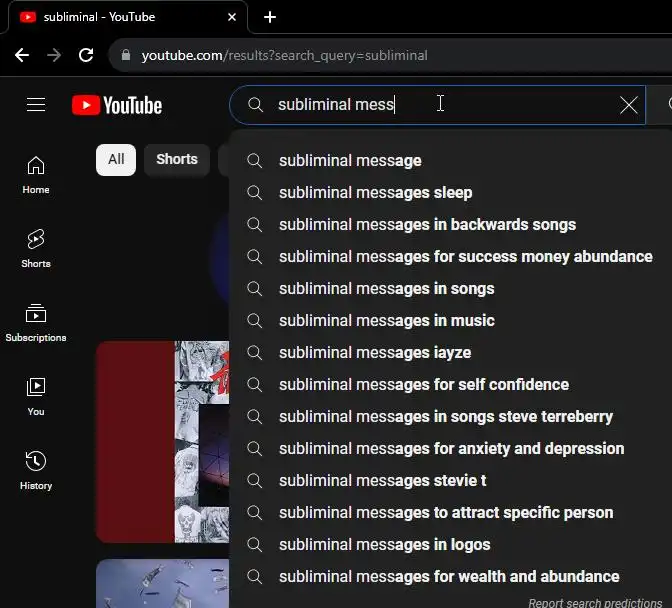Image resolution: width=672 pixels, height=608 pixels.
Task: Close the subliminal - YouTube tab
Action: [x=232, y=17]
